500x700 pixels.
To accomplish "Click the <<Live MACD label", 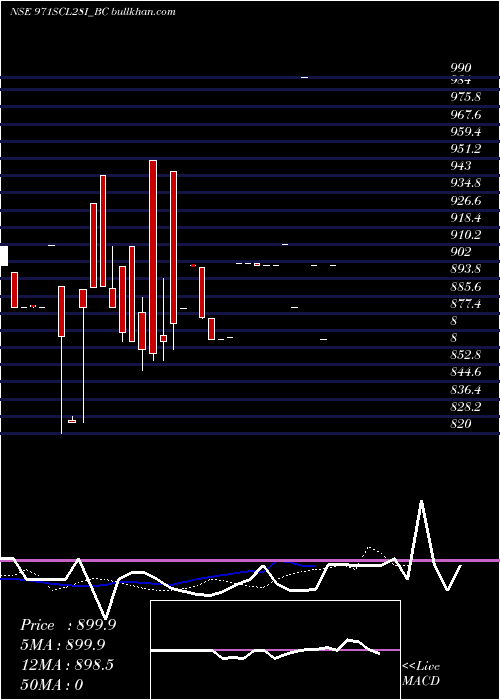I will pos(421,674).
